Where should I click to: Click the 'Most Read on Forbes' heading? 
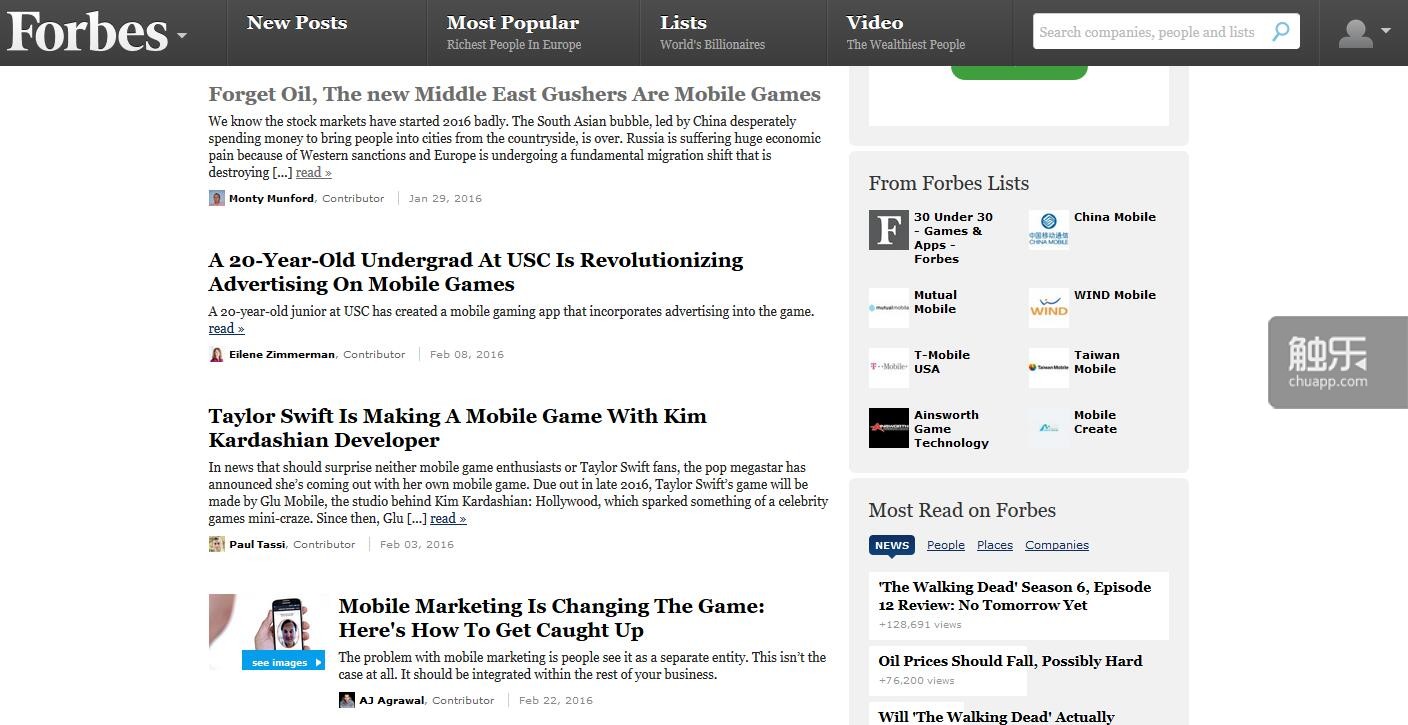962,510
